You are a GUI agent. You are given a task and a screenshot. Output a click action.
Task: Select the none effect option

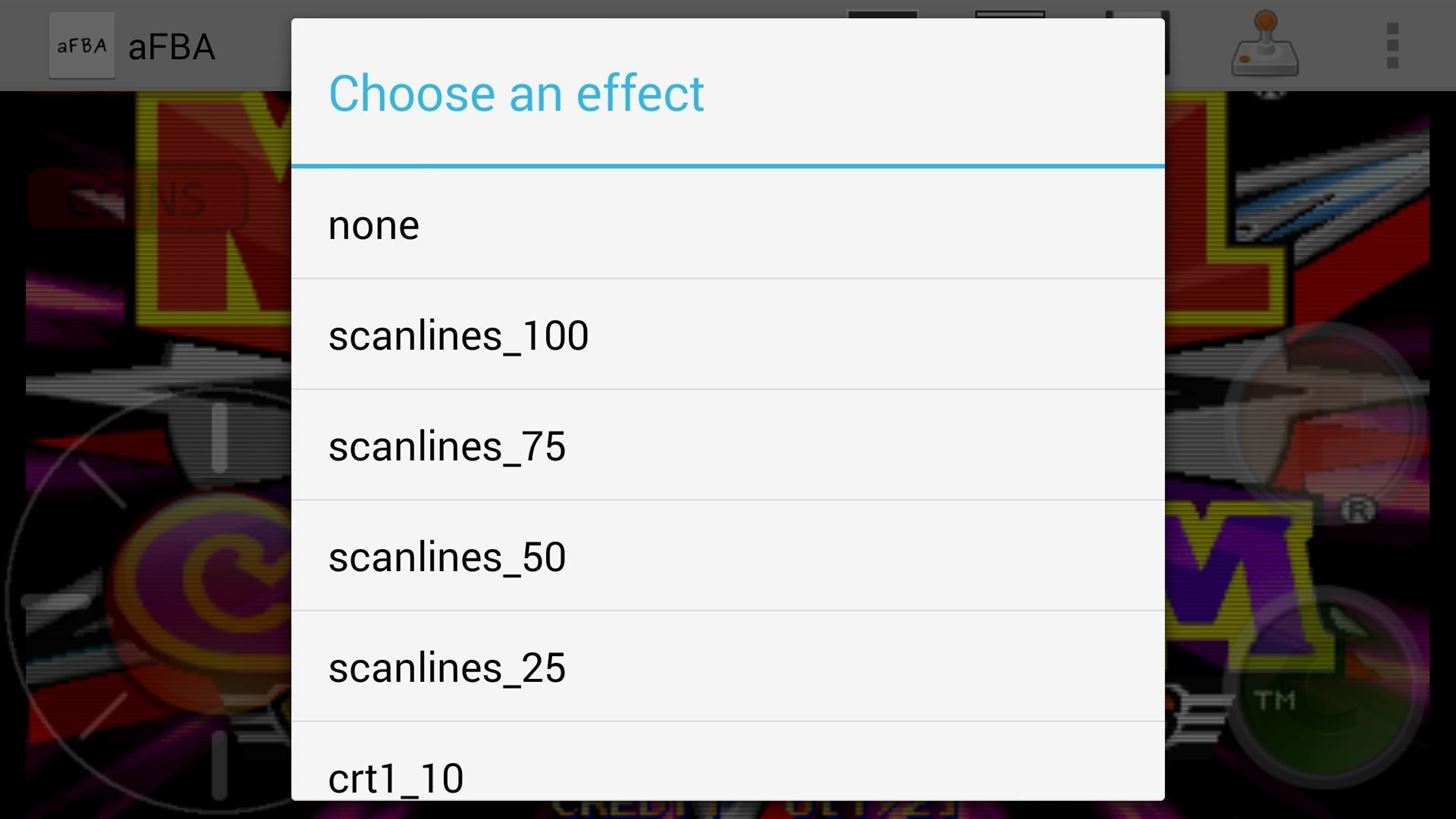728,224
